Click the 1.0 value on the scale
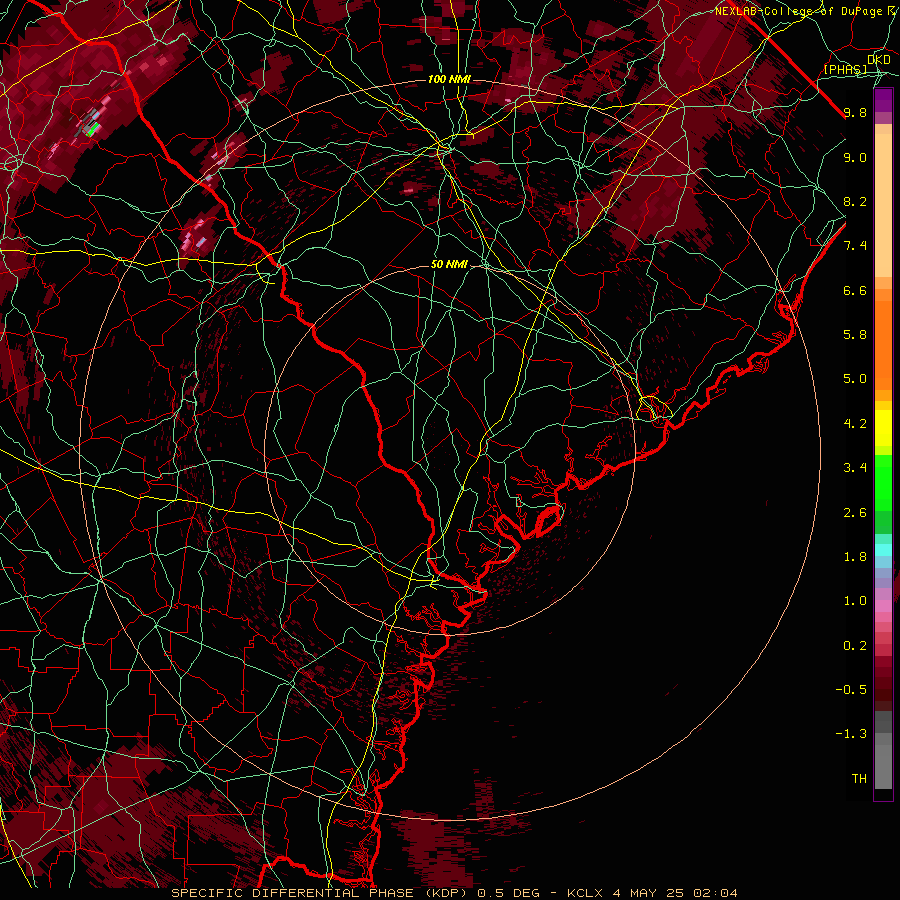The image size is (900, 900). 855,602
